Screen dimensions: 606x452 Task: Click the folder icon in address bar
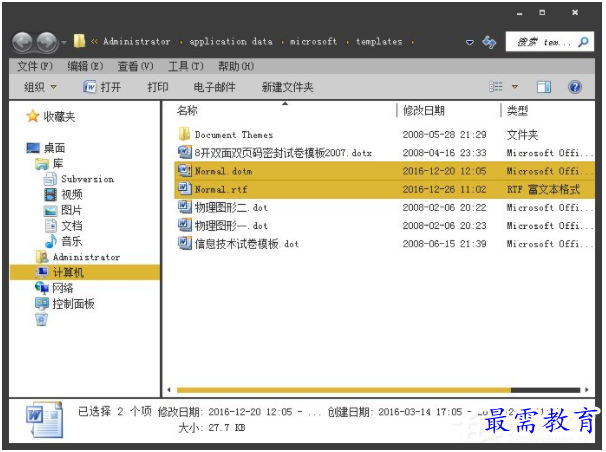[79, 41]
